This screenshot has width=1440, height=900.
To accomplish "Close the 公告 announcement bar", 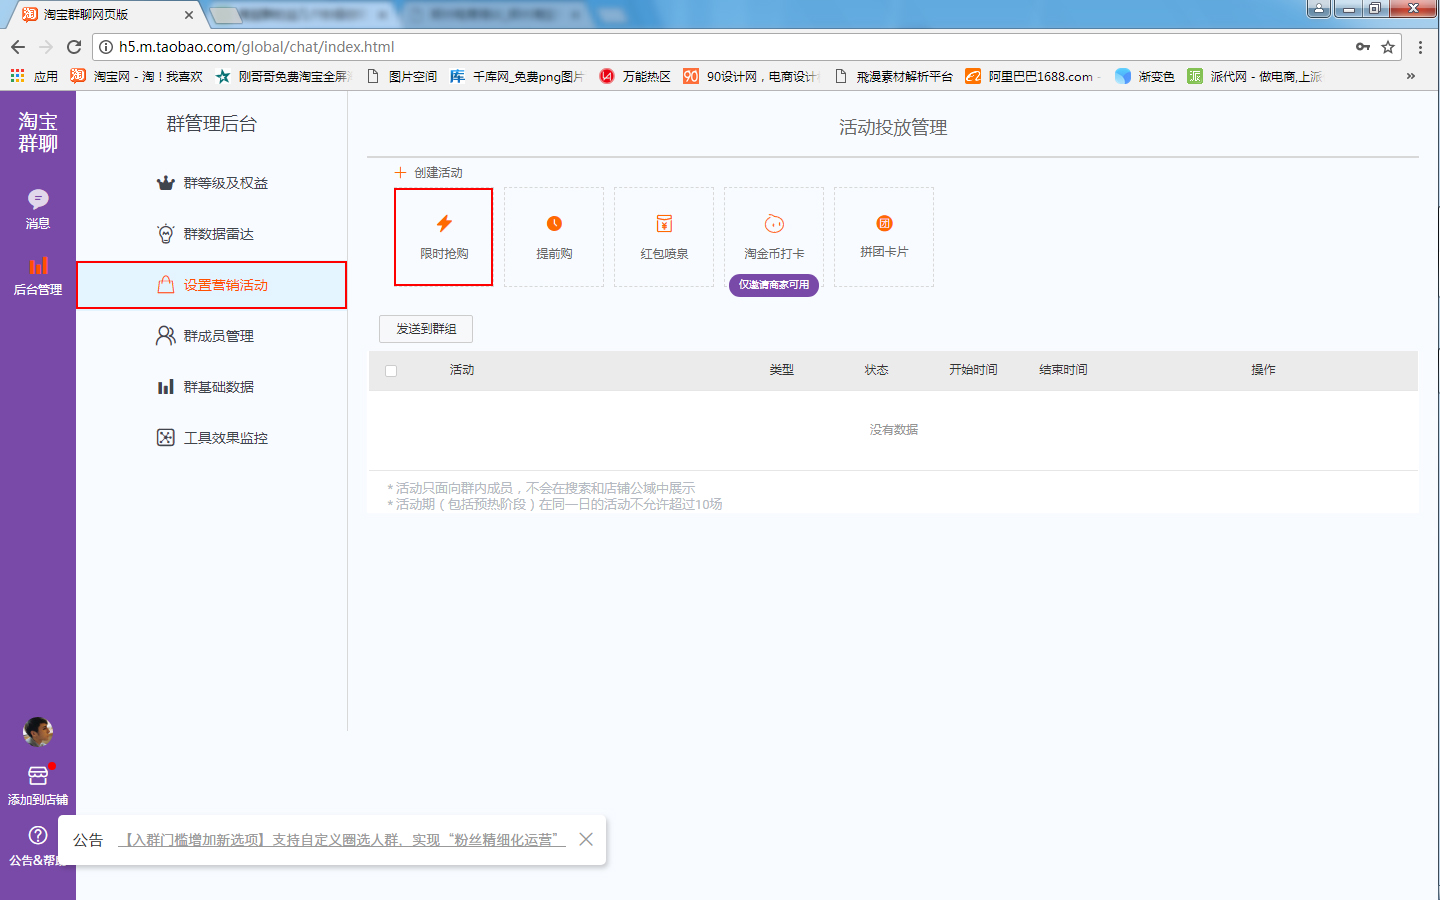I will coord(586,839).
